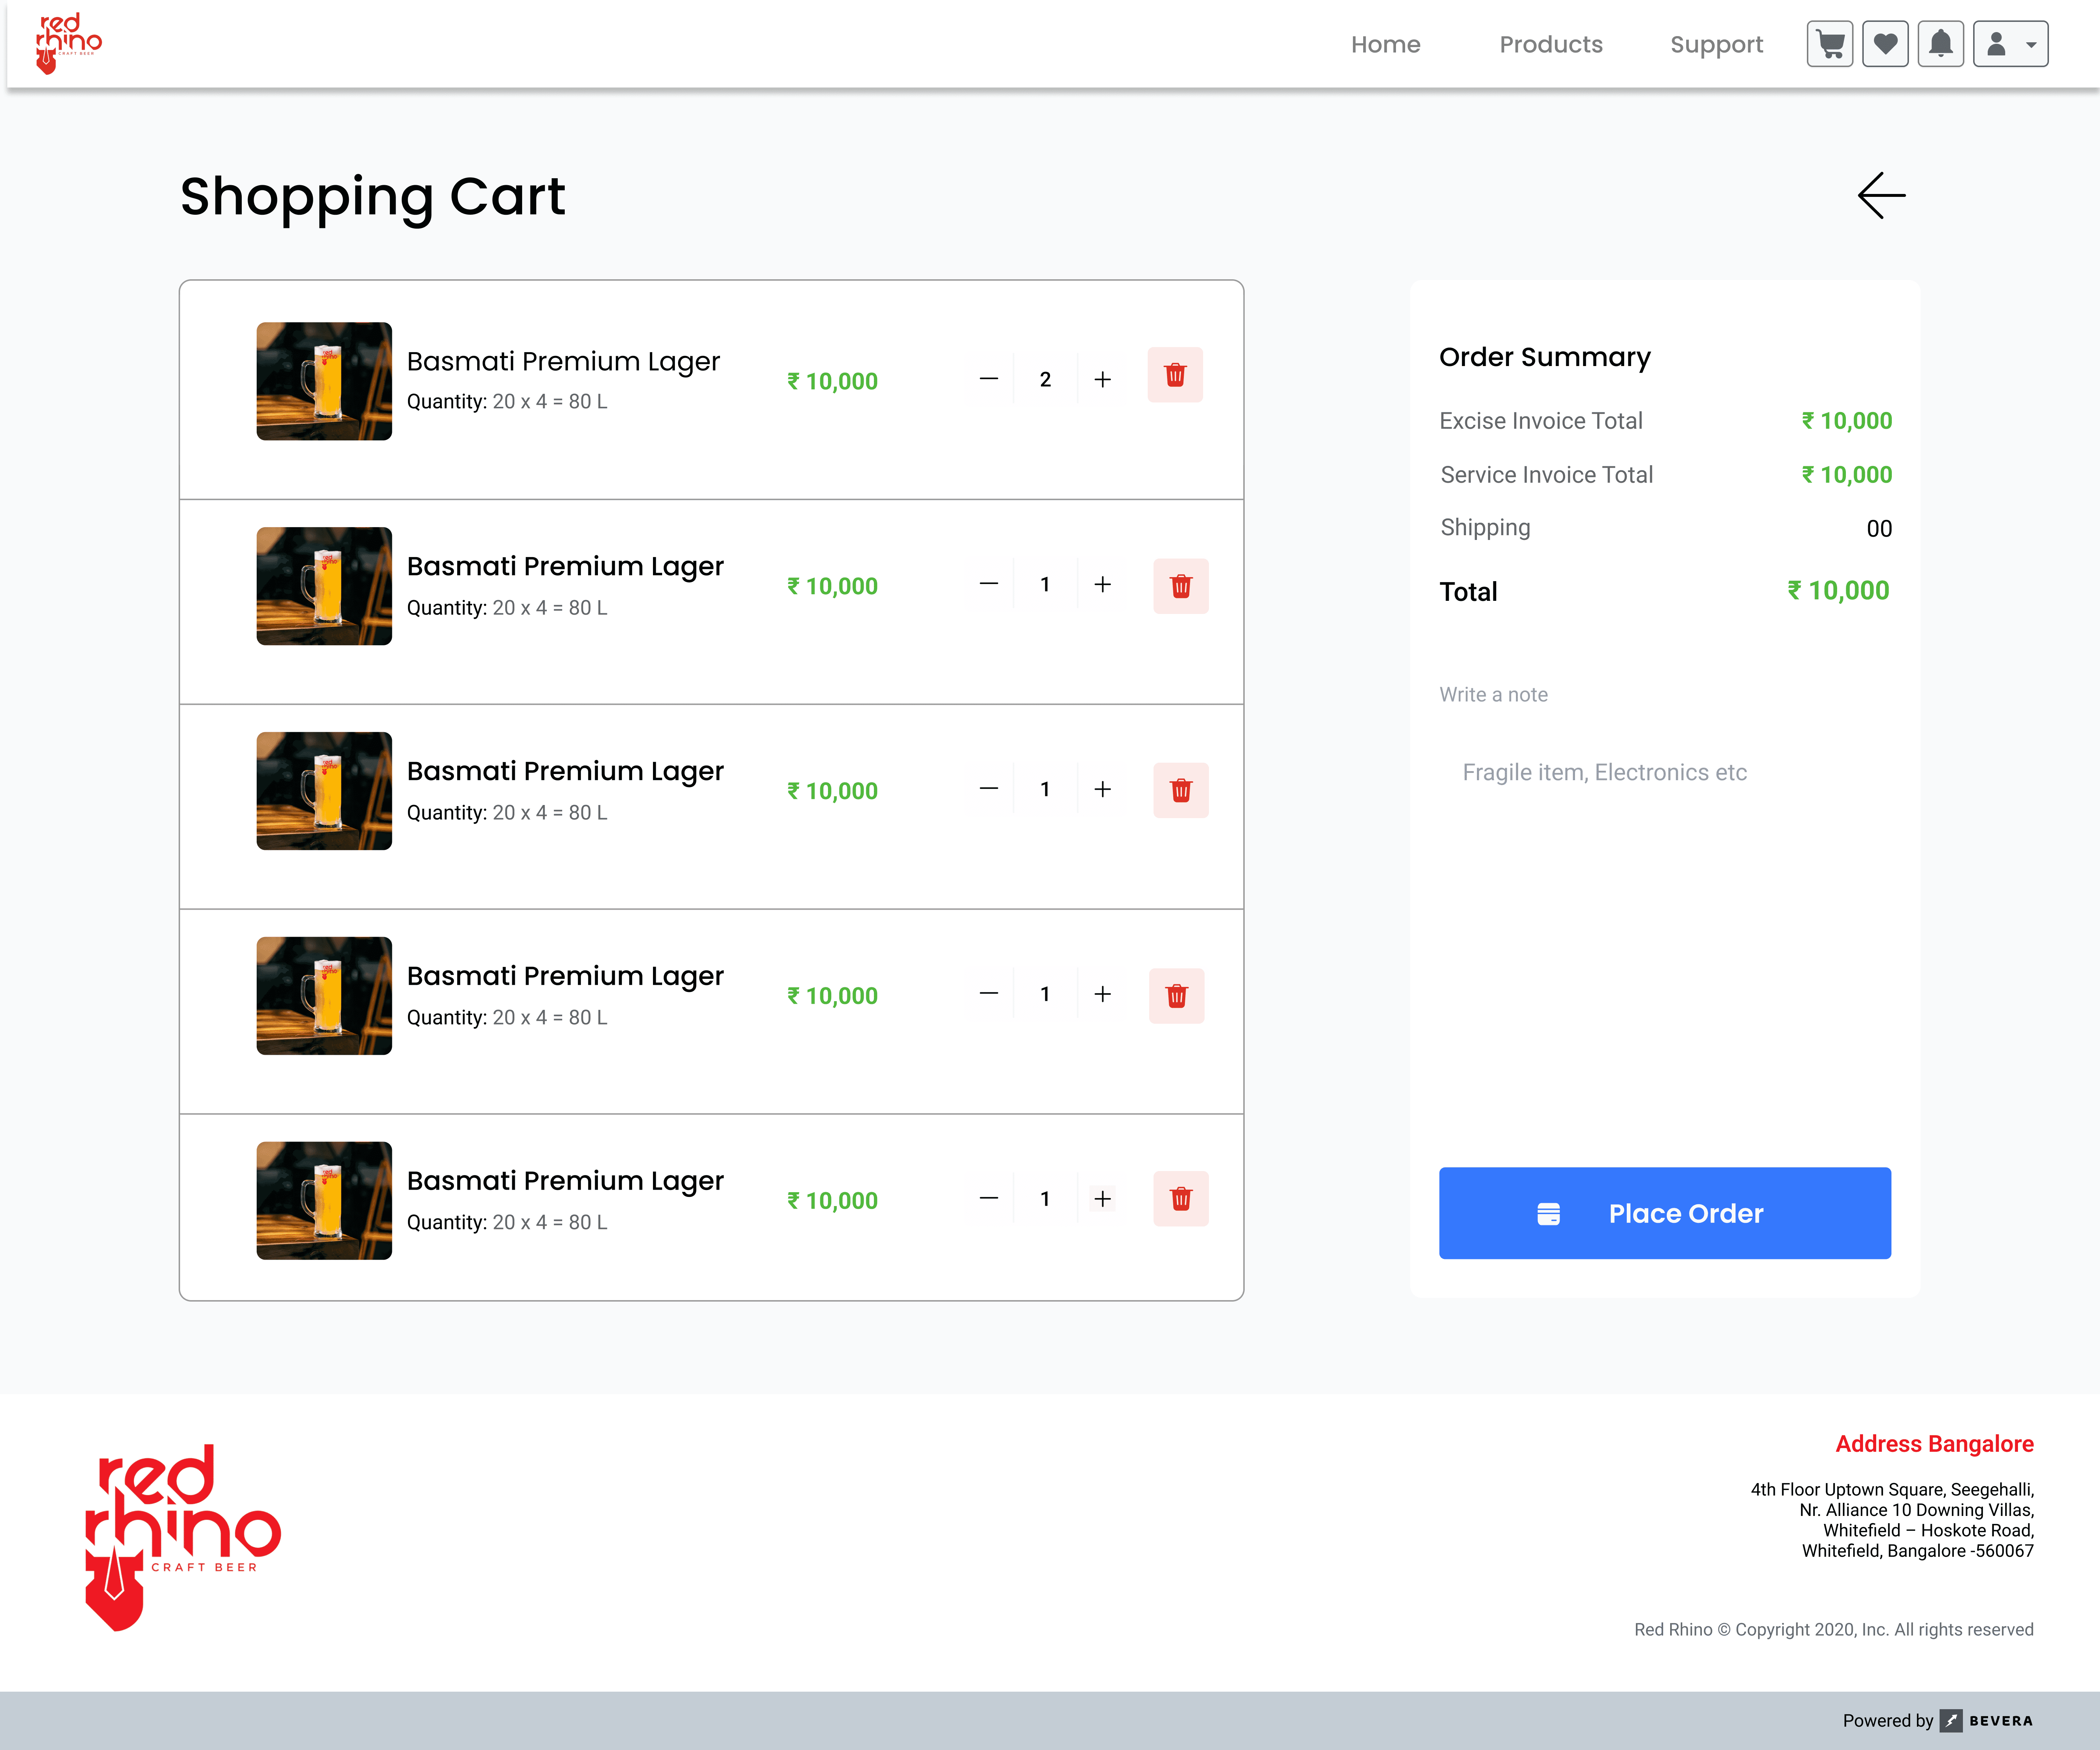Open the first cart item's beer thumbnail

coord(324,381)
